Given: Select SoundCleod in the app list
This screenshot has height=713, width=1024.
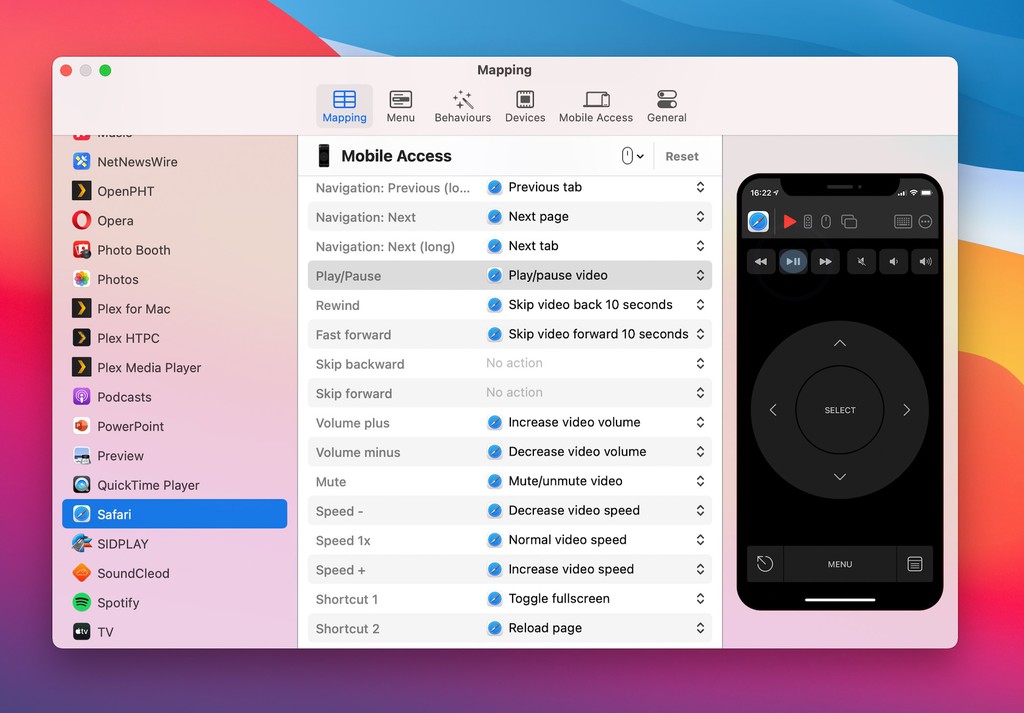Looking at the screenshot, I should [x=174, y=573].
